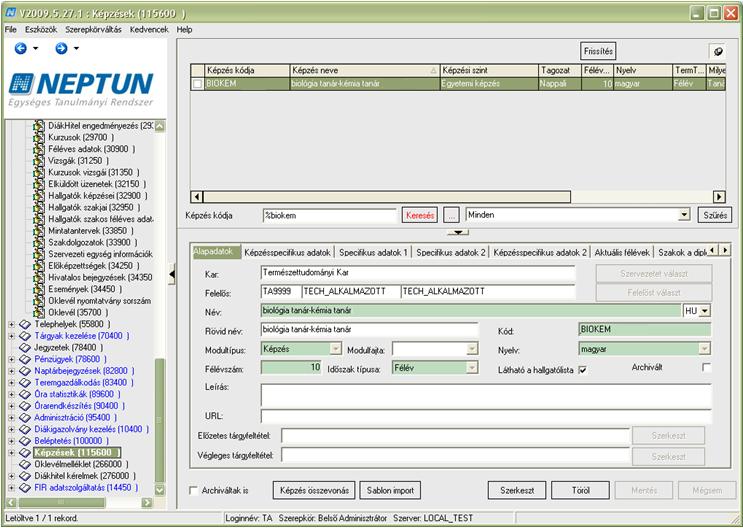Click the Kurzusok vizsgái (31350) icon
Screen dimensions: 743x528
(39, 173)
